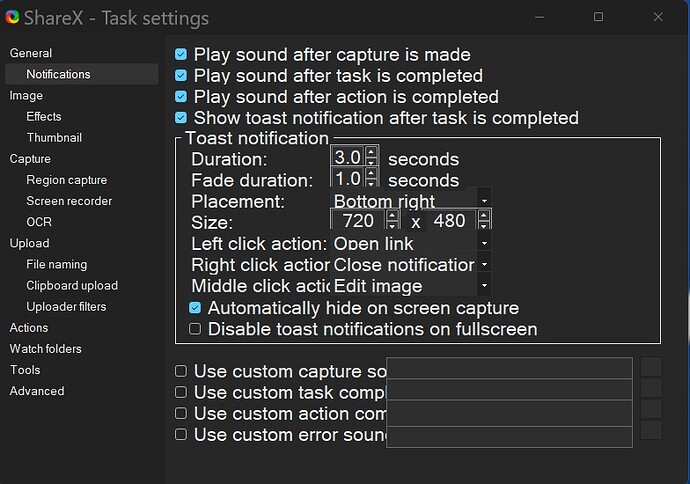Open the Upload settings section

pos(29,243)
